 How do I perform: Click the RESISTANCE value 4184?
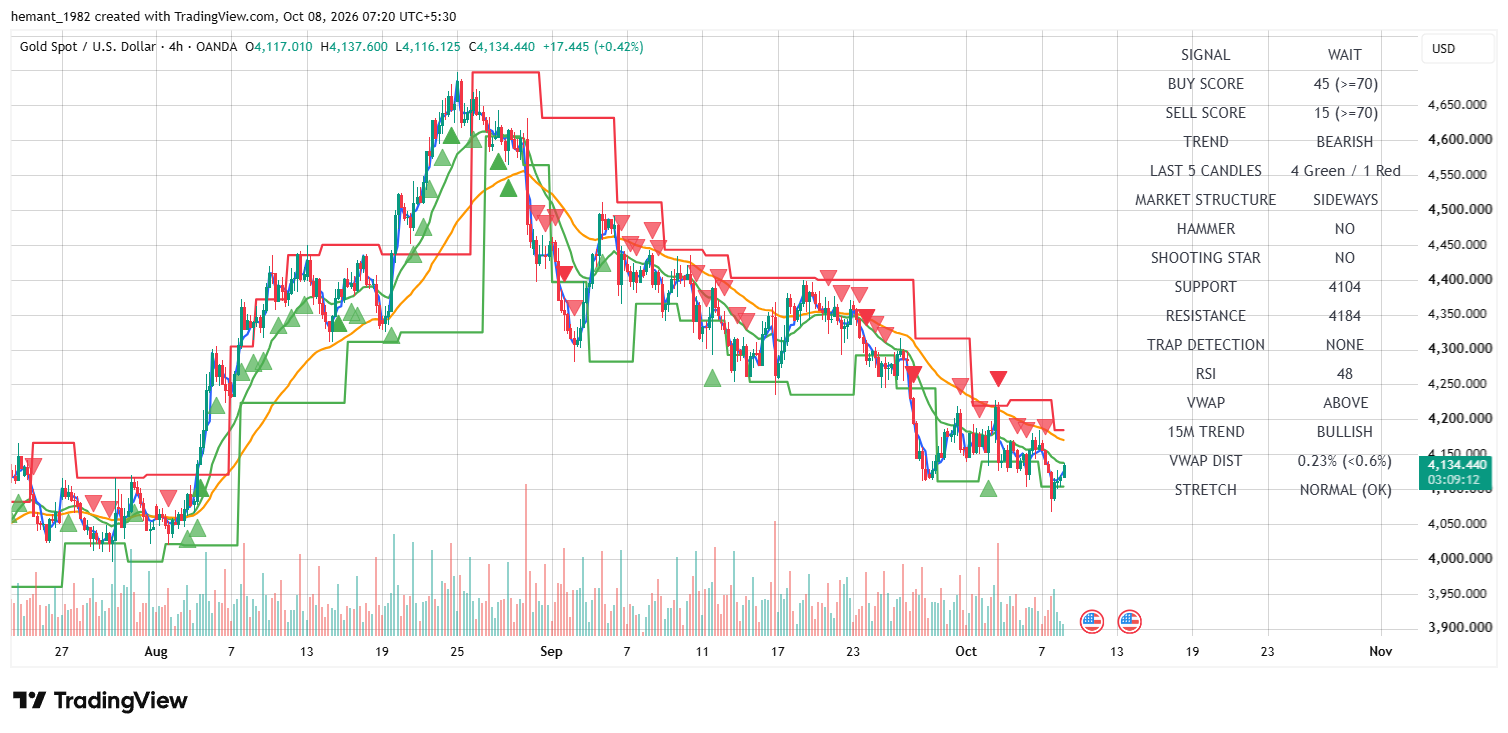click(x=1345, y=316)
